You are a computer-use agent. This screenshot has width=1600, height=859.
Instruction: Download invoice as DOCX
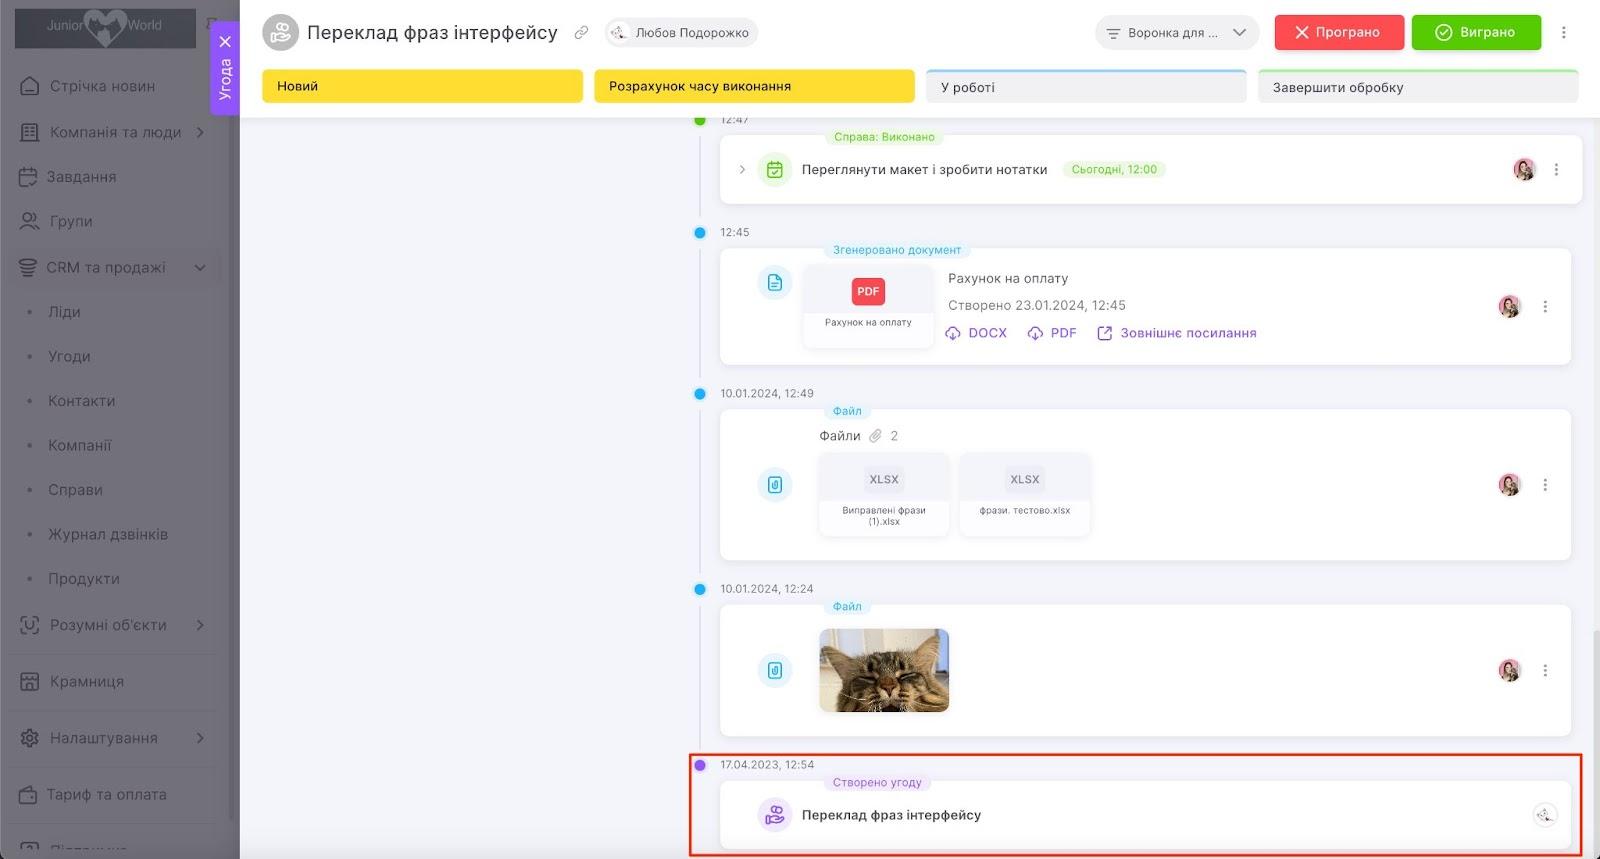click(976, 333)
